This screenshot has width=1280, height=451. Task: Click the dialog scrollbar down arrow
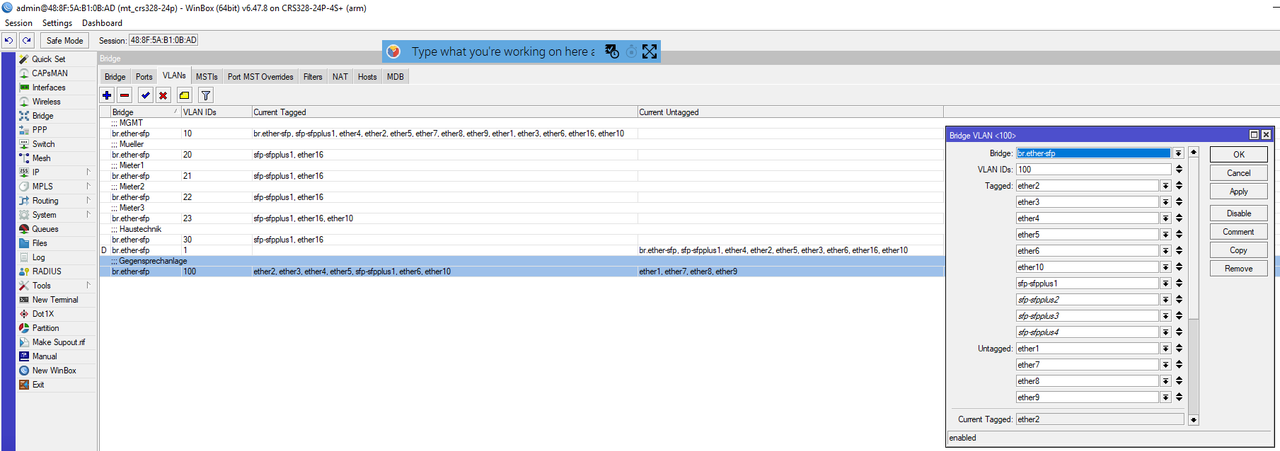click(x=1193, y=420)
